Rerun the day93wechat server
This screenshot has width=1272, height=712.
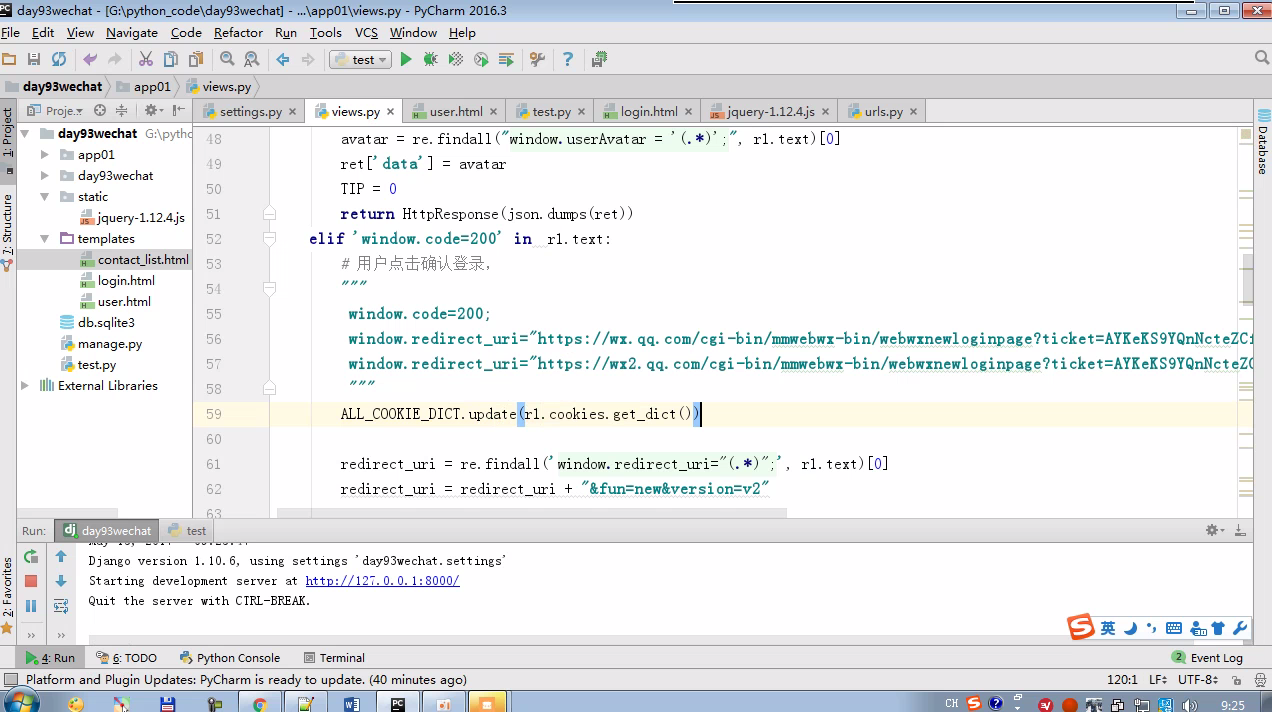[31, 556]
